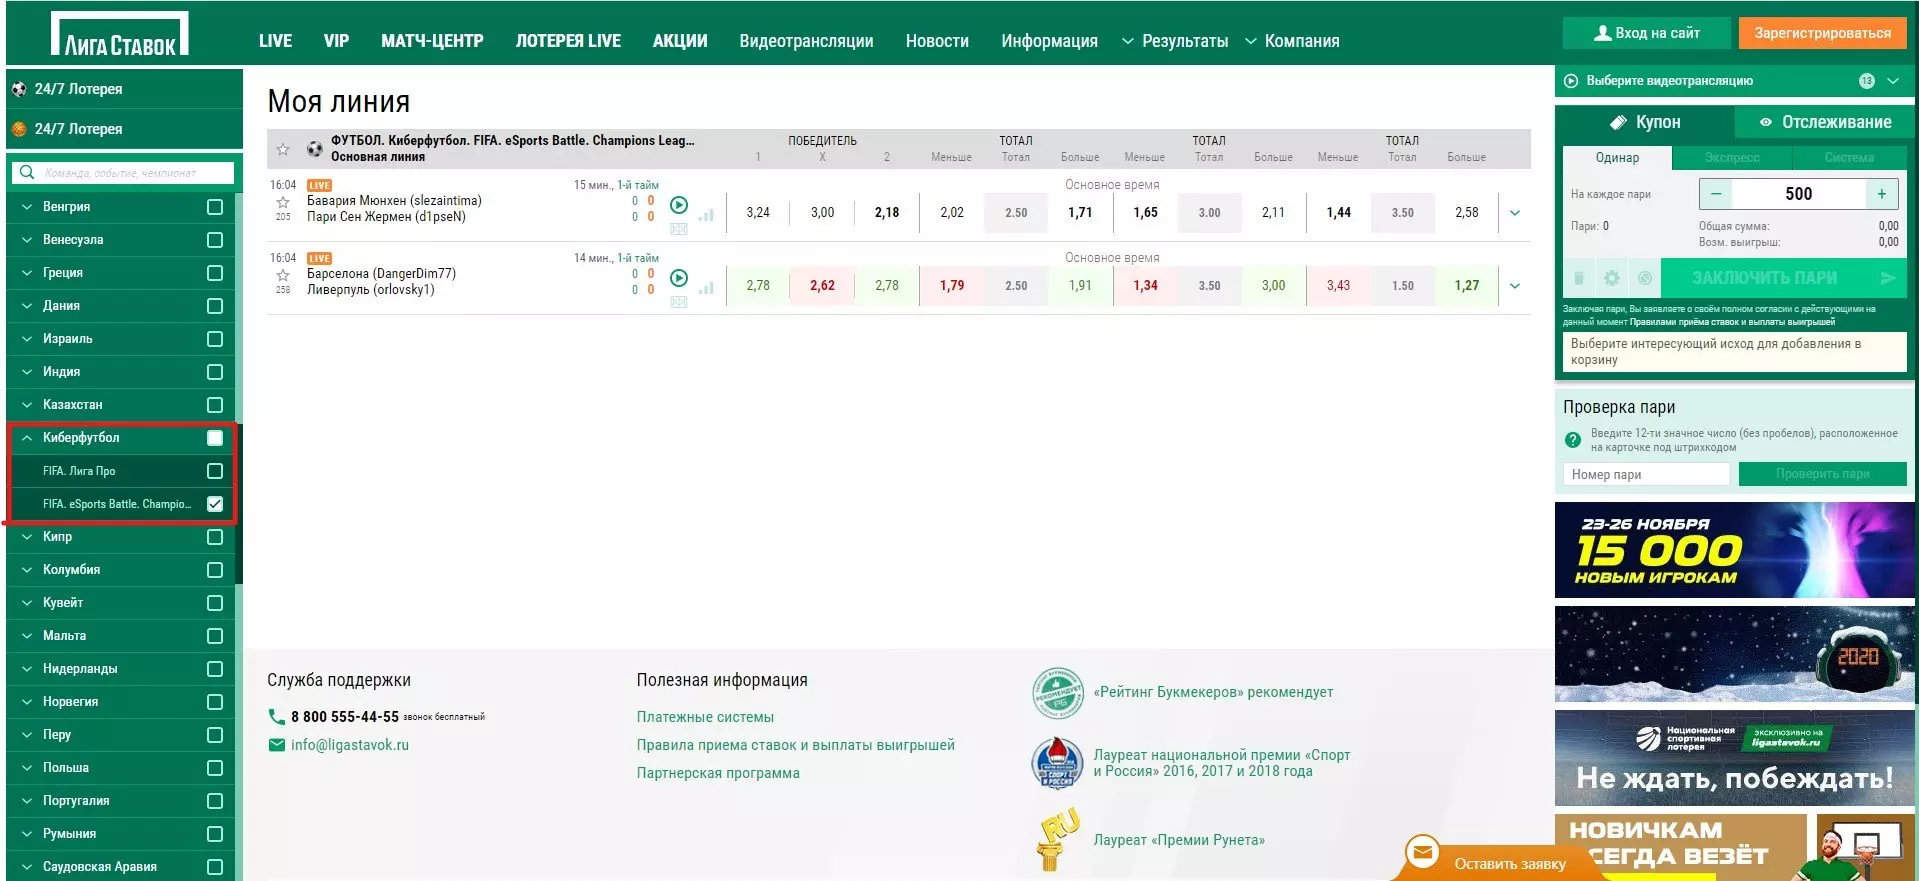Click the play icon beside Выберите видеотрансляцию
The image size is (1919, 881).
[x=1571, y=81]
